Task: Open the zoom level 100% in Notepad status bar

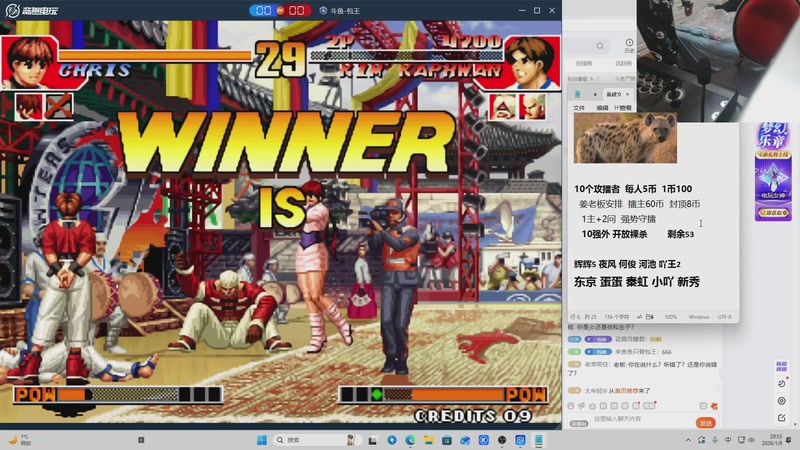Action: [670, 317]
